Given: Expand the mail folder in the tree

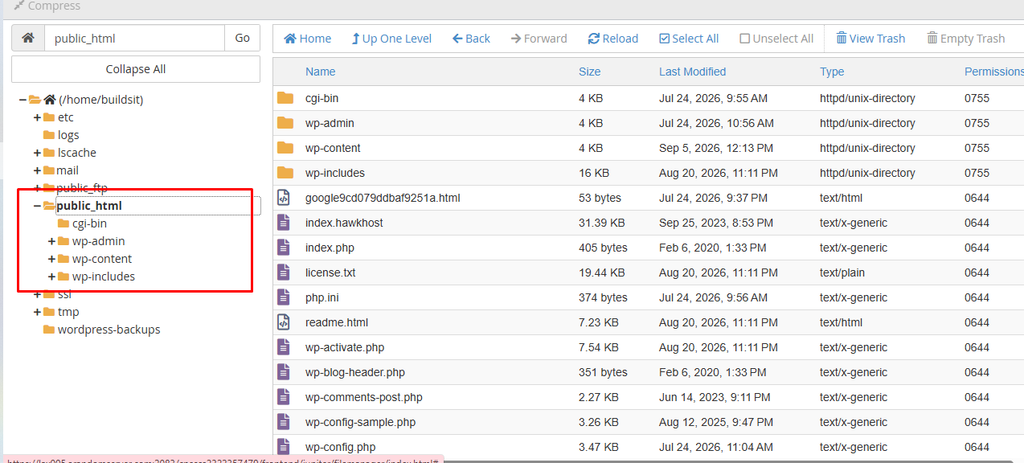Looking at the screenshot, I should click(37, 170).
